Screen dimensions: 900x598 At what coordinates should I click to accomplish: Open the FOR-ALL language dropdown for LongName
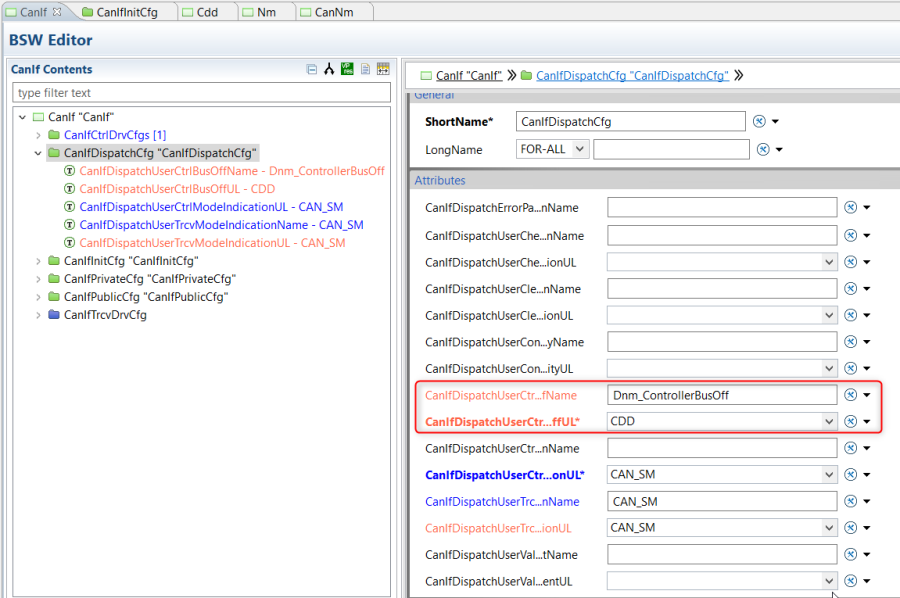click(580, 149)
